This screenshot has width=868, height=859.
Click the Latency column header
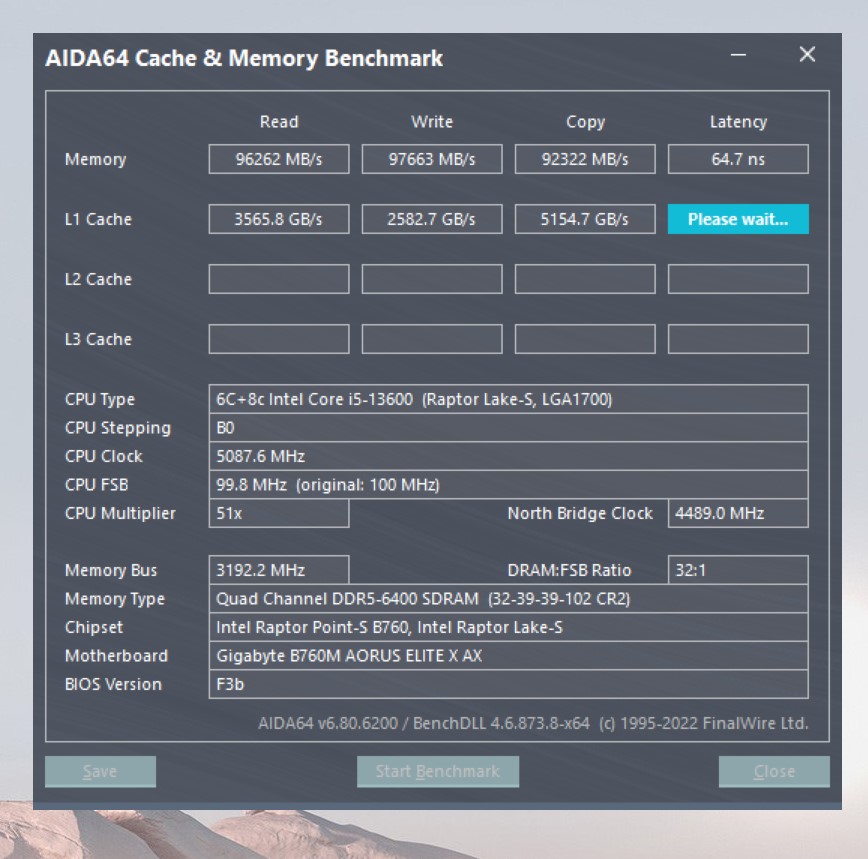tap(738, 122)
